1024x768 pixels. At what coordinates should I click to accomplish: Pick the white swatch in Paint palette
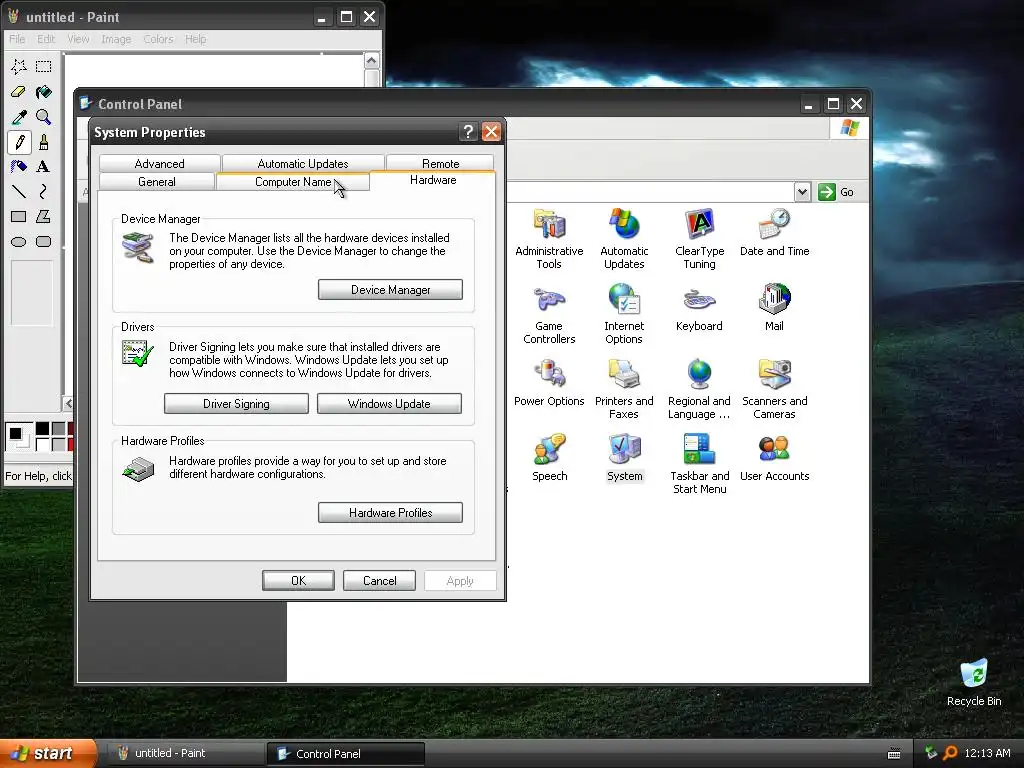click(x=42, y=444)
